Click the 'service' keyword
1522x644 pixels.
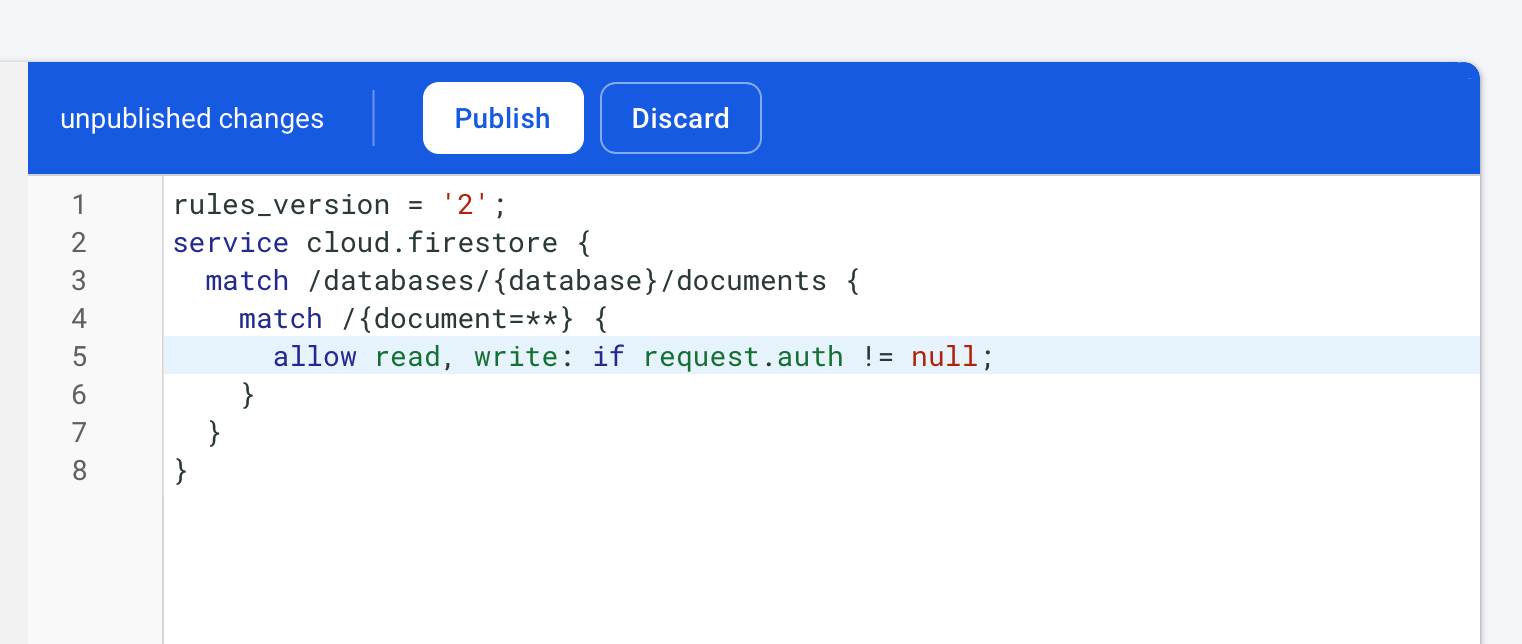coord(230,243)
